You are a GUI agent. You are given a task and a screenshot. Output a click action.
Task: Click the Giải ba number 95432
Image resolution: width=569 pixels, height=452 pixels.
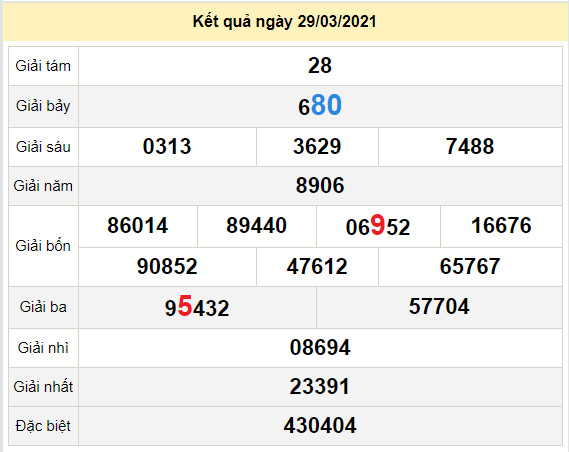197,307
